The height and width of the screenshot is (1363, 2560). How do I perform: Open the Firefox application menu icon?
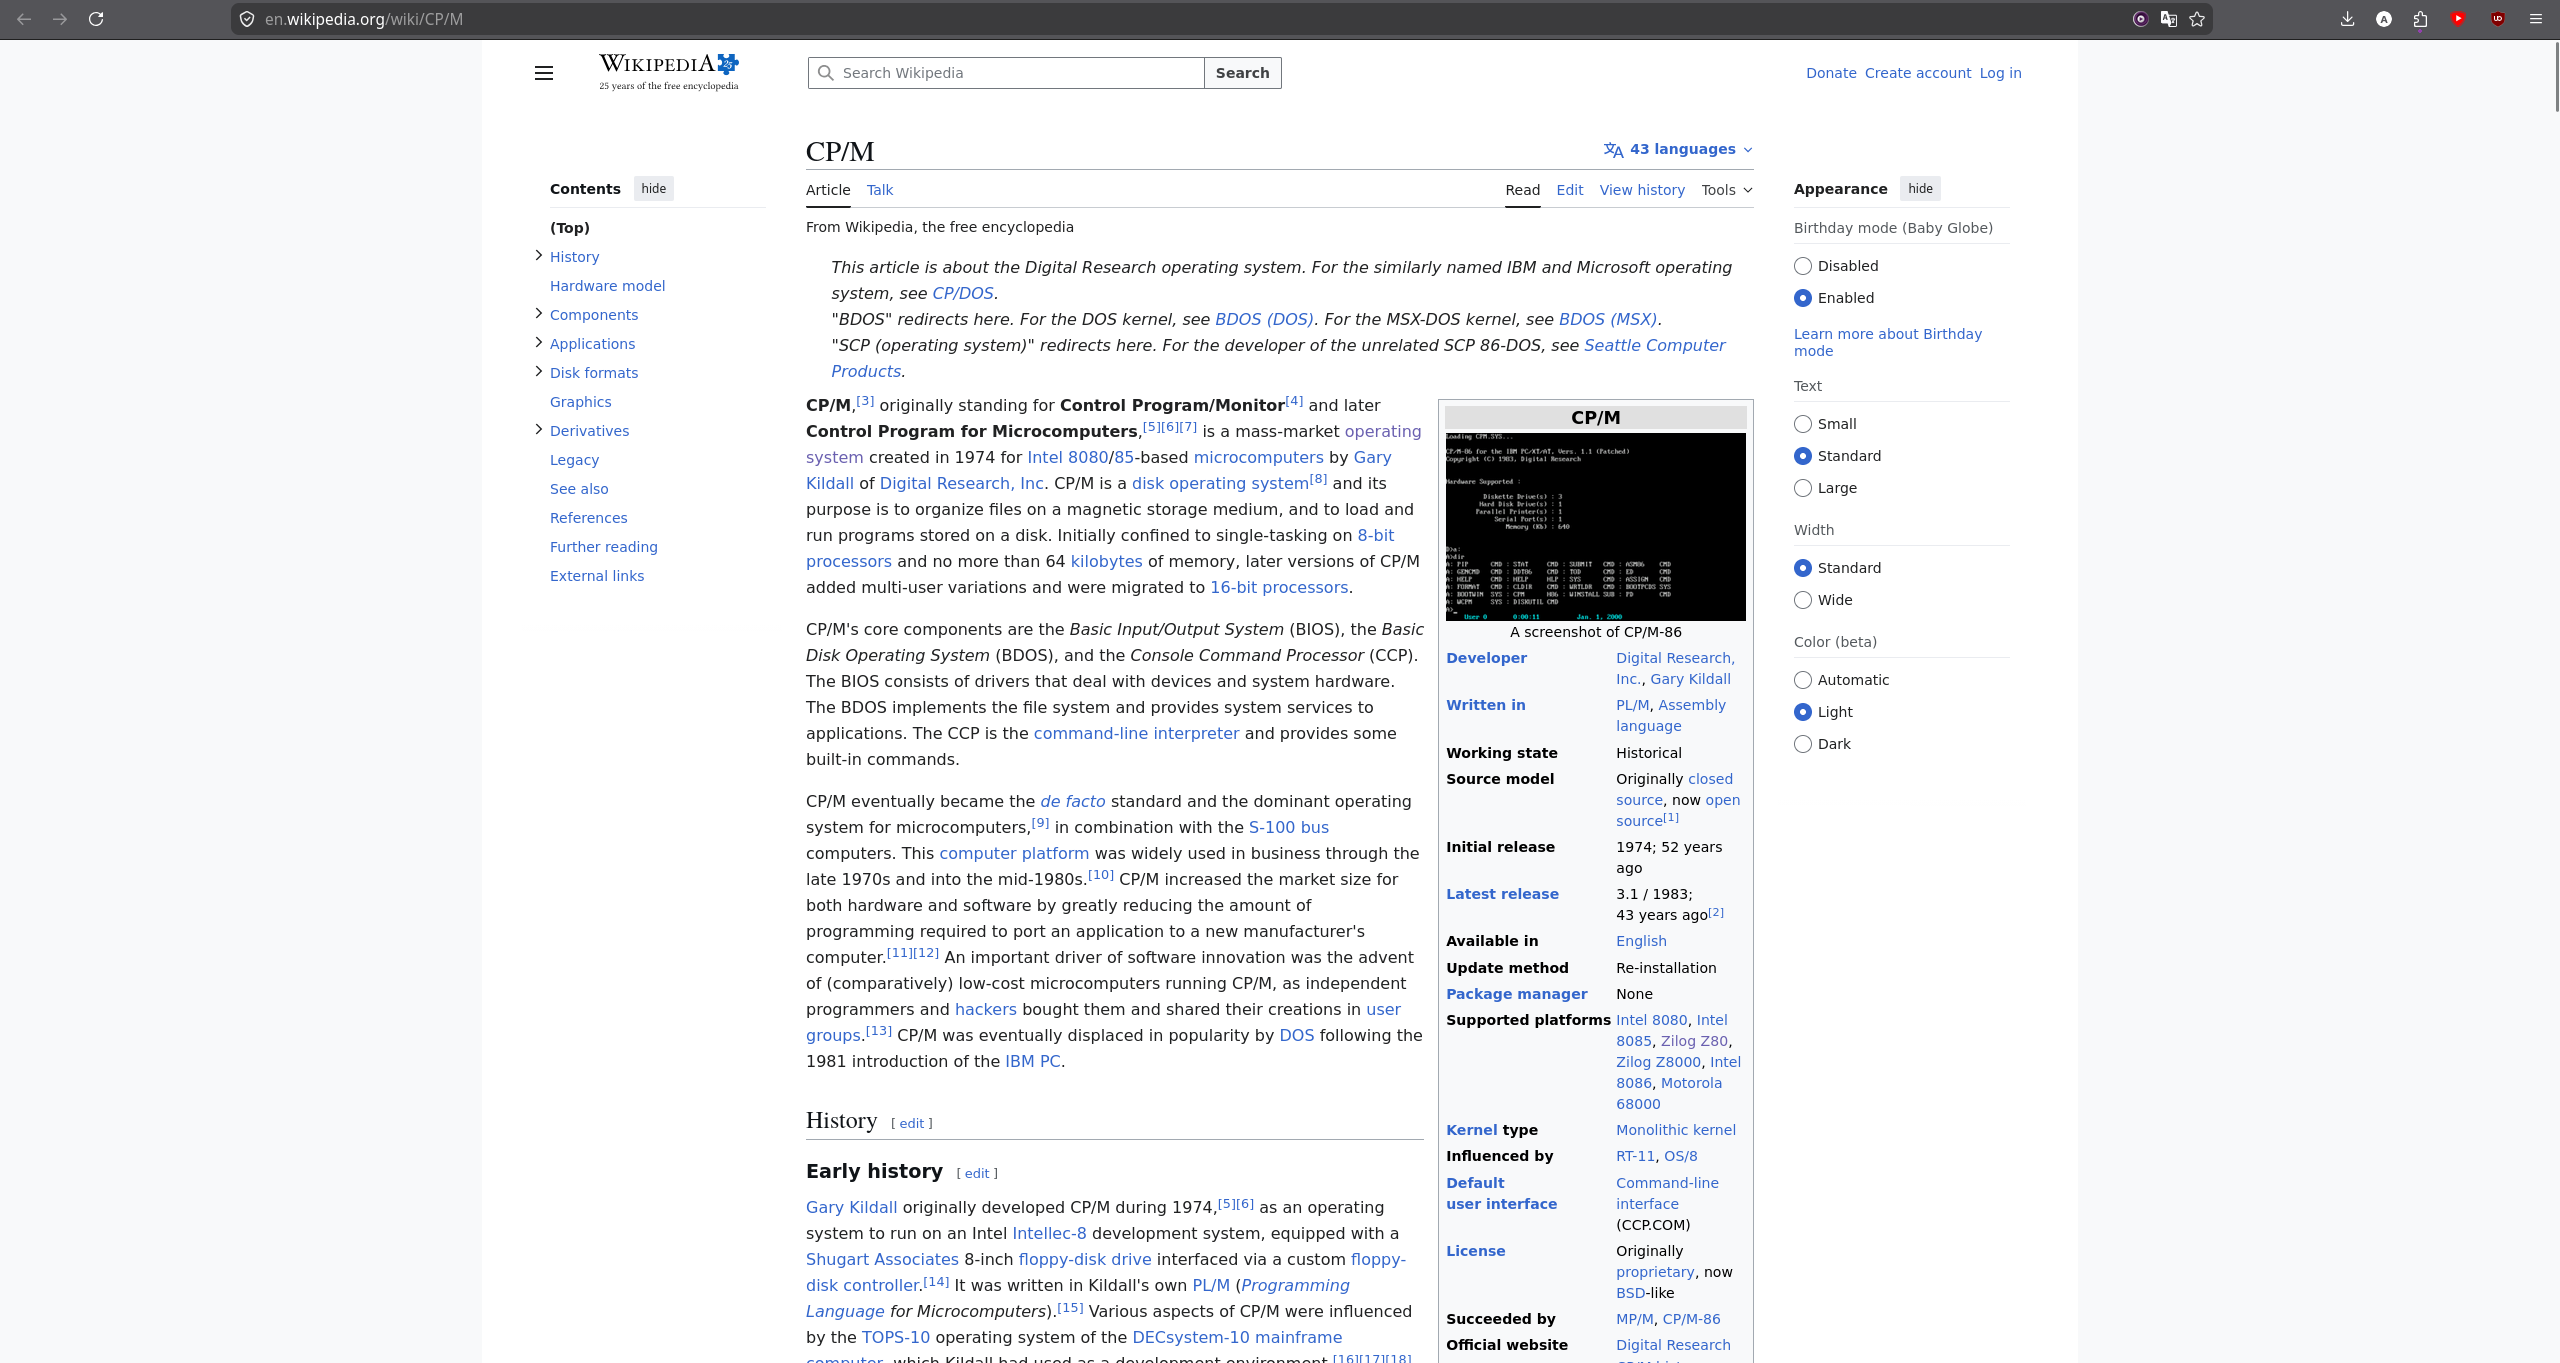point(2535,19)
